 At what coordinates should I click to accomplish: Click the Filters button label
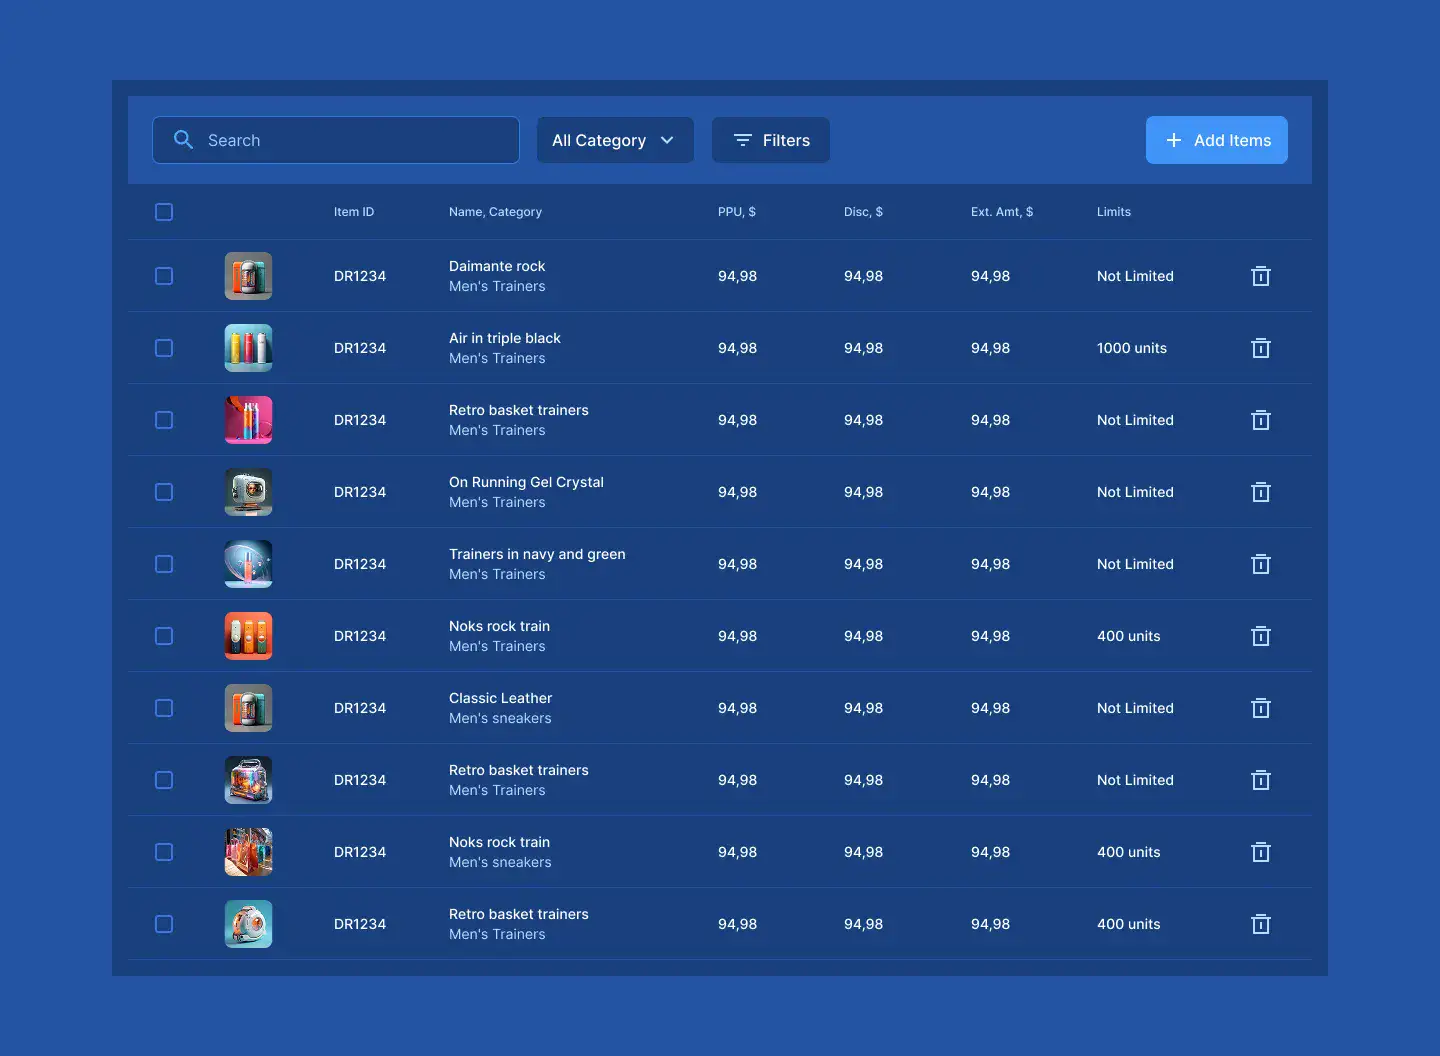click(x=786, y=140)
